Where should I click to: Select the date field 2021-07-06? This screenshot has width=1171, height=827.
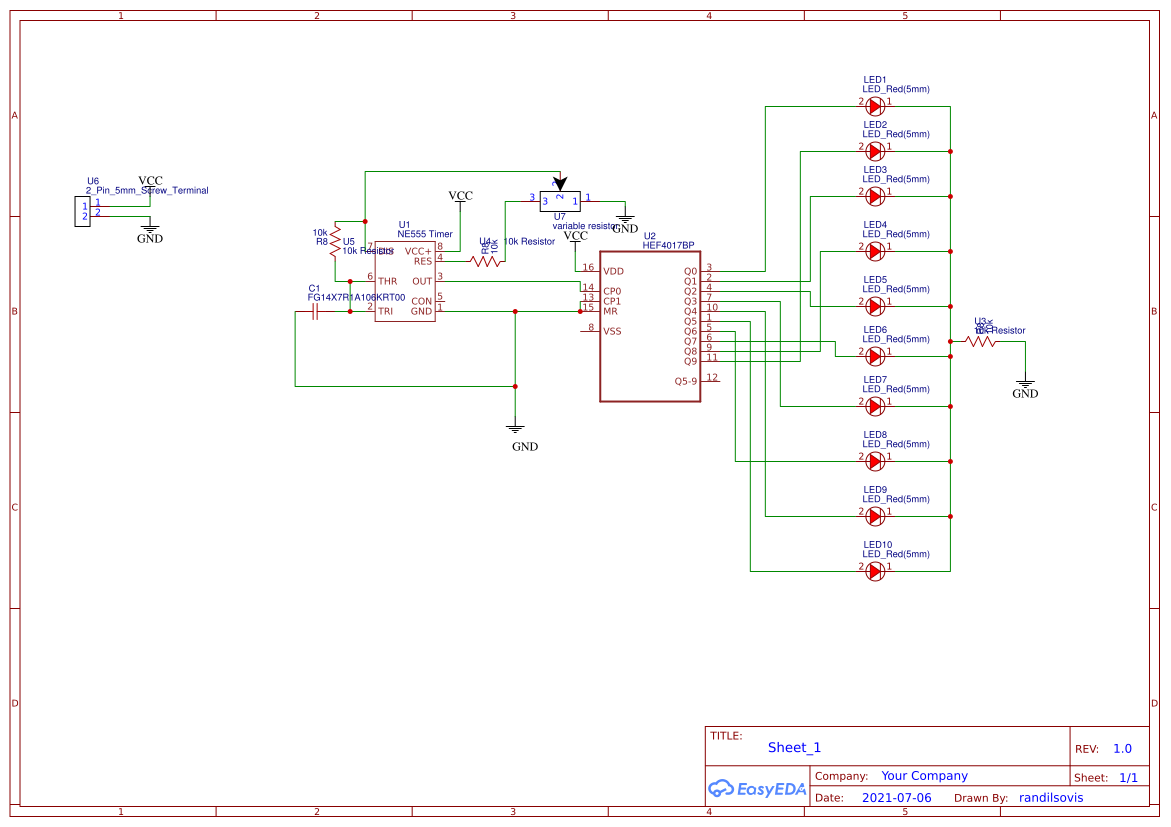click(x=895, y=797)
